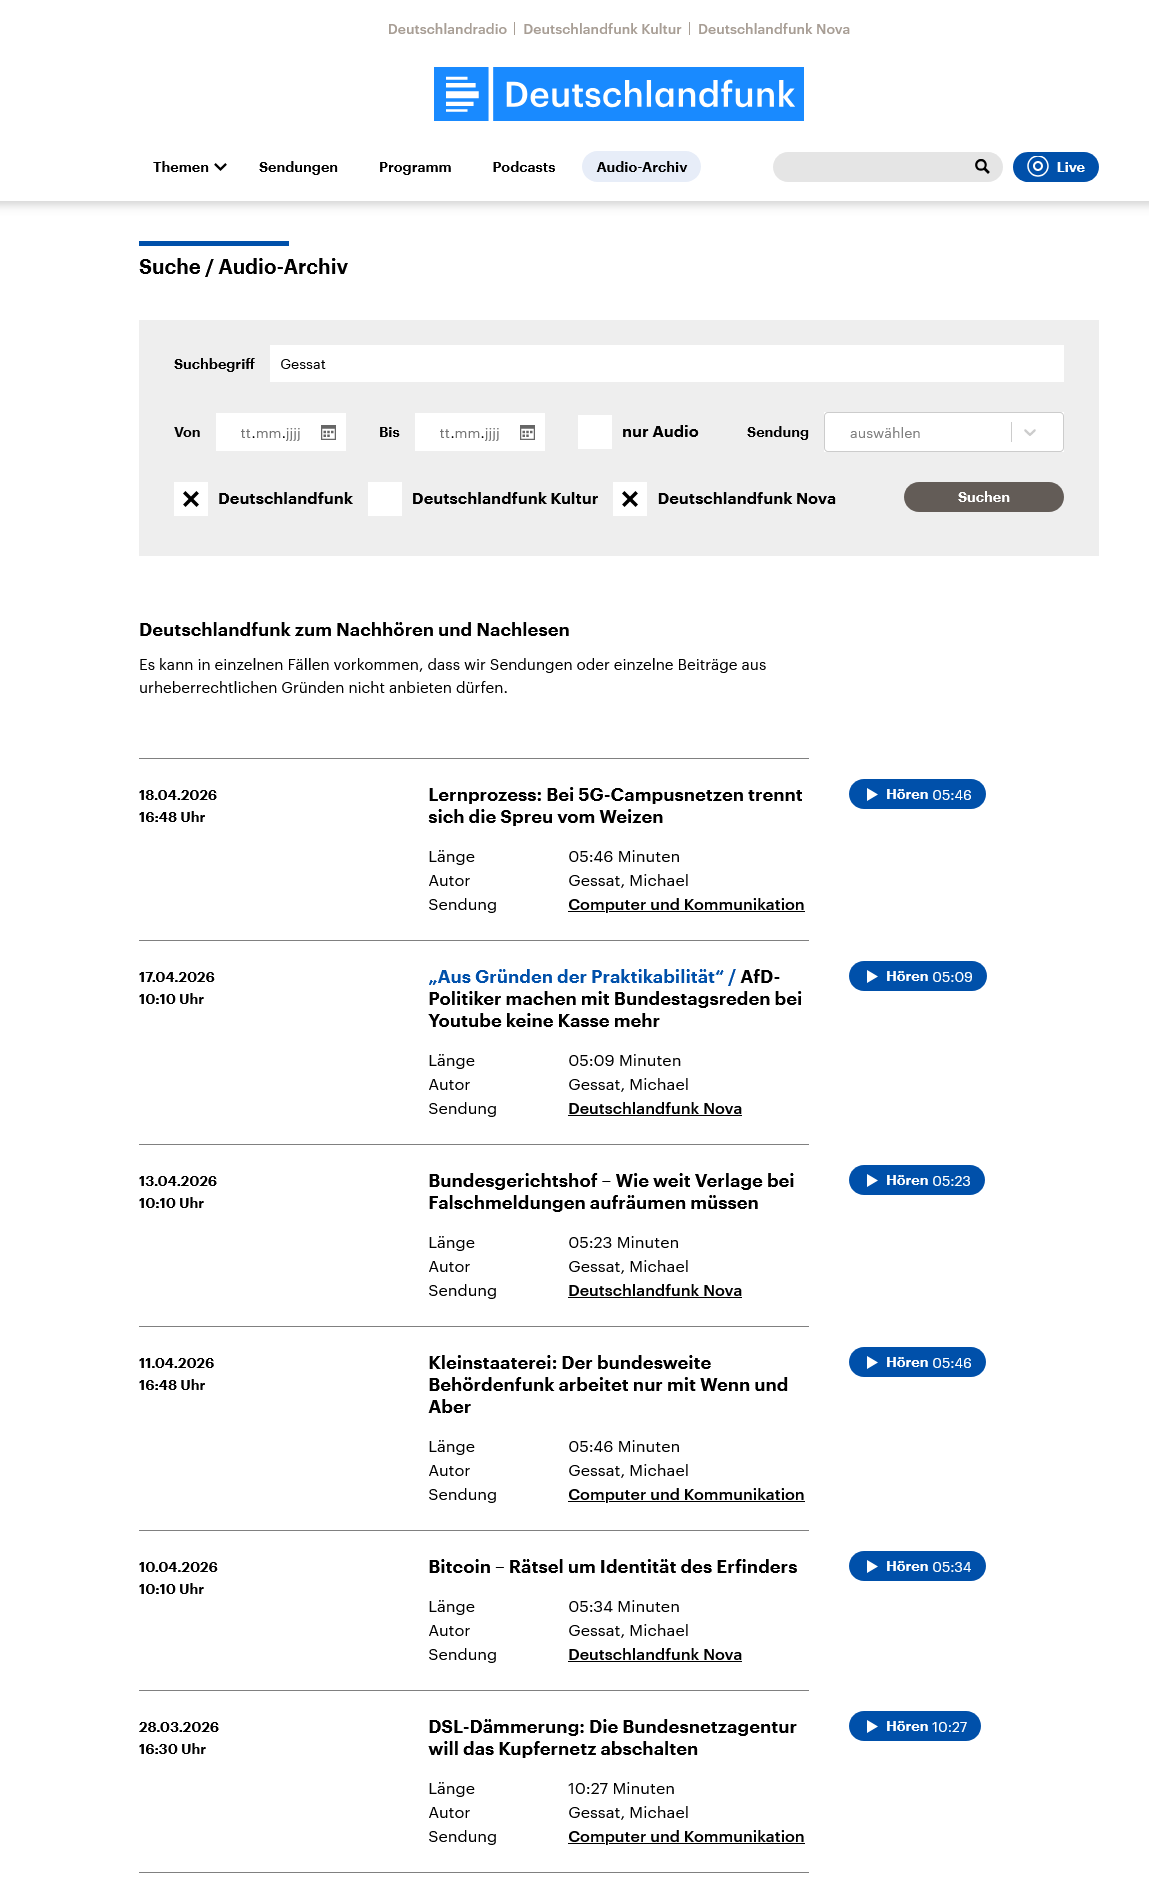Go to the Podcasts menu item

click(x=523, y=167)
